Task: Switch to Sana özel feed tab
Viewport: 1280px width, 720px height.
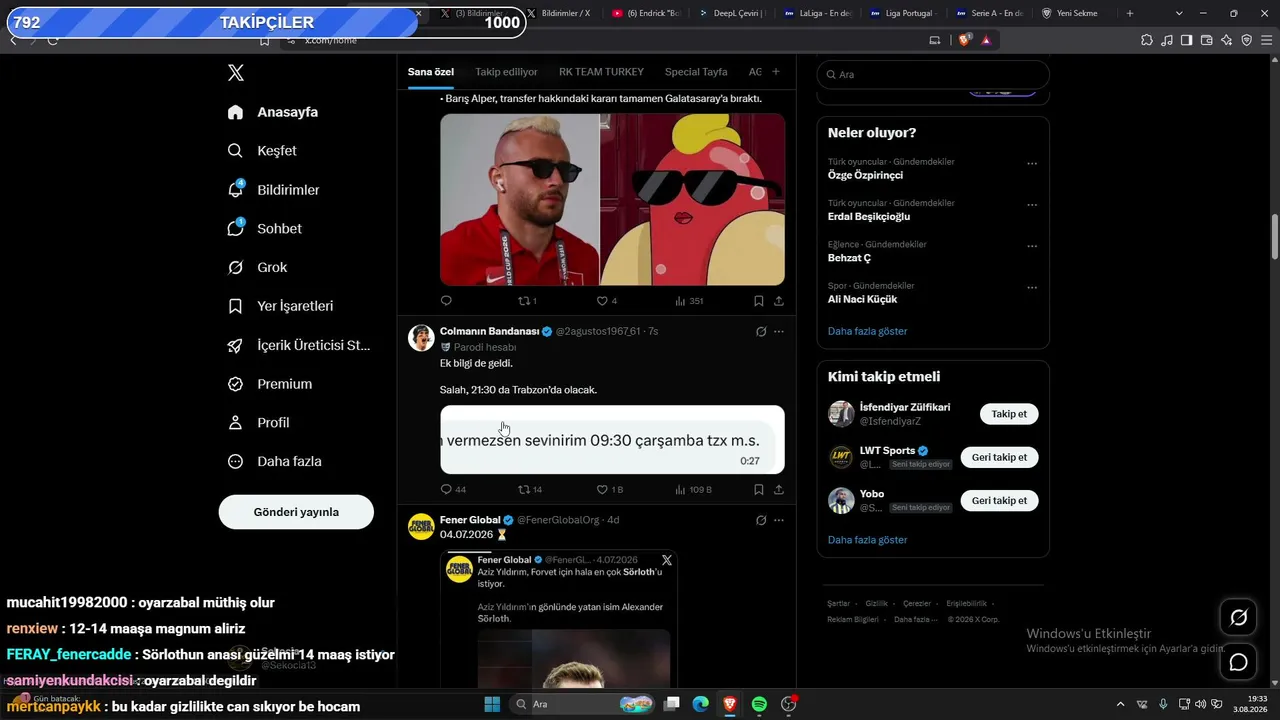Action: [431, 72]
